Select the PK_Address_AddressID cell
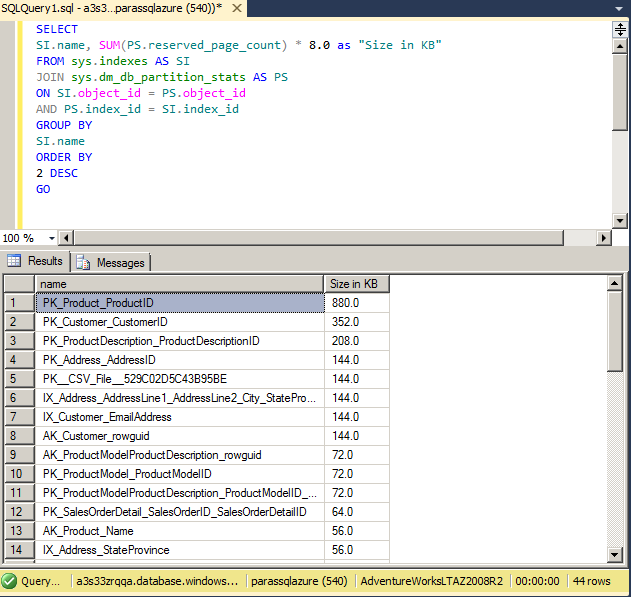Image resolution: width=631 pixels, height=597 pixels. click(x=180, y=360)
